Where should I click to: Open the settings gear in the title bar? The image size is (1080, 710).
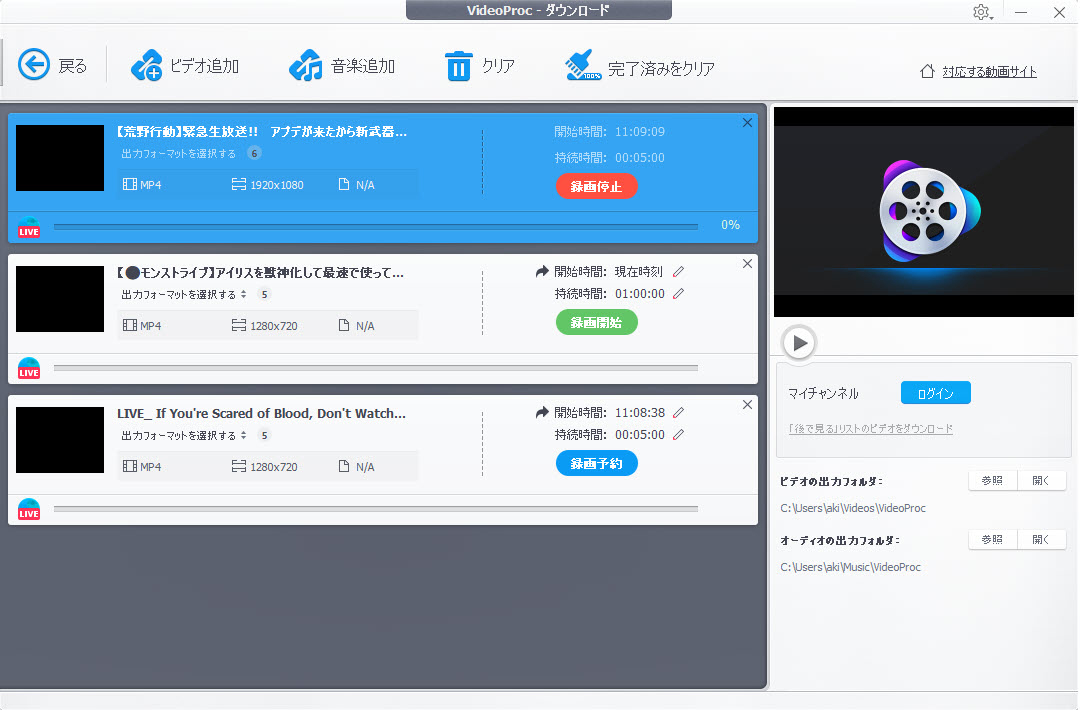(982, 12)
